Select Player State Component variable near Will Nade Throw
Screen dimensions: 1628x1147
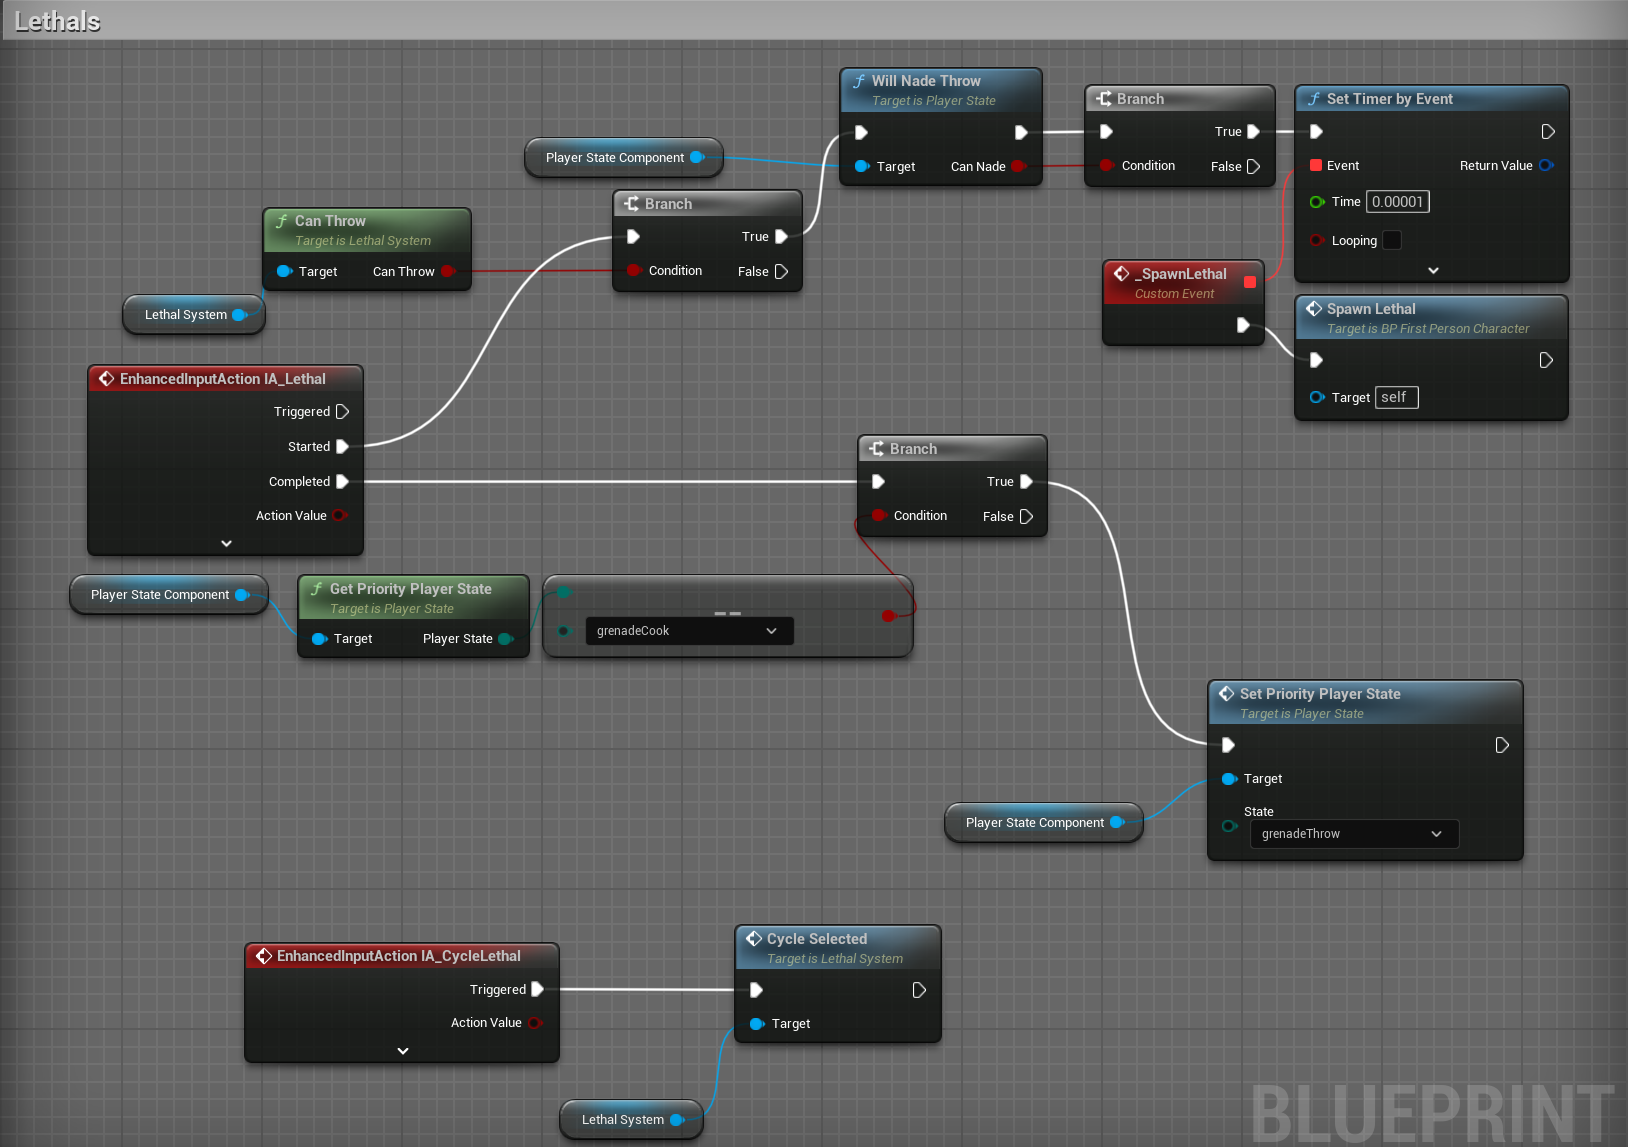[x=623, y=158]
